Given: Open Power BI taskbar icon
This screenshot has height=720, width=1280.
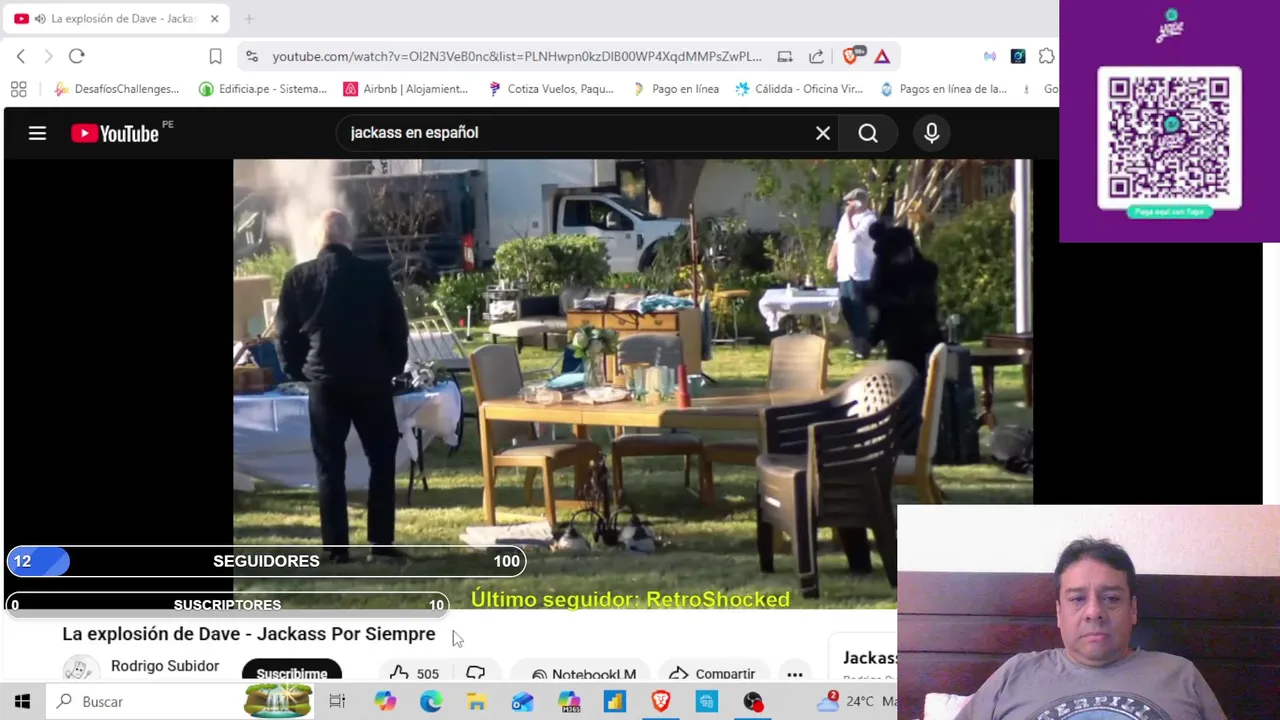Looking at the screenshot, I should pyautogui.click(x=615, y=702).
